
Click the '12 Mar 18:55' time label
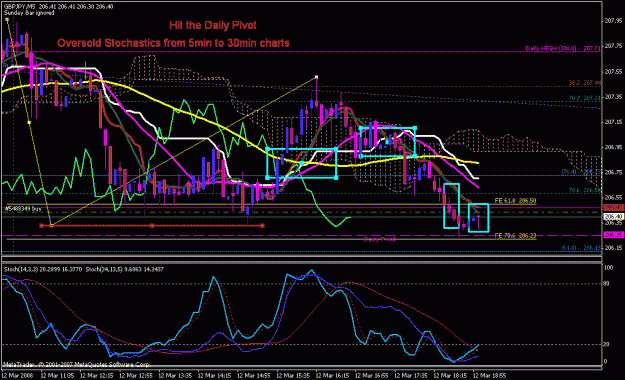tap(489, 376)
